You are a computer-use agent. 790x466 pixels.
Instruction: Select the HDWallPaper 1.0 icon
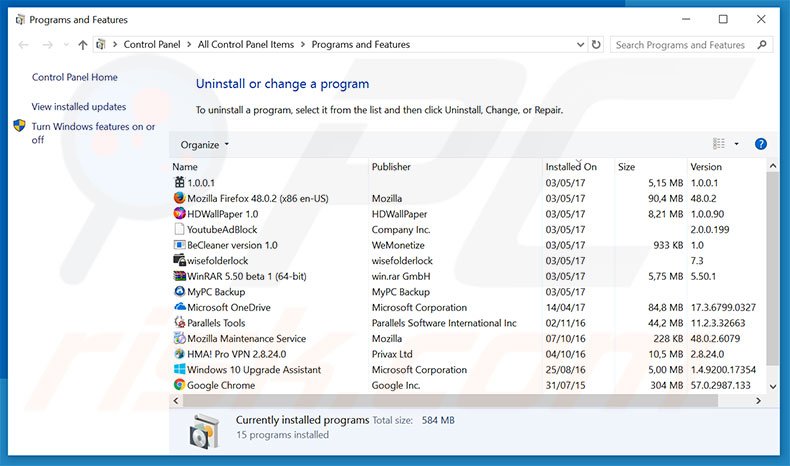pos(179,214)
